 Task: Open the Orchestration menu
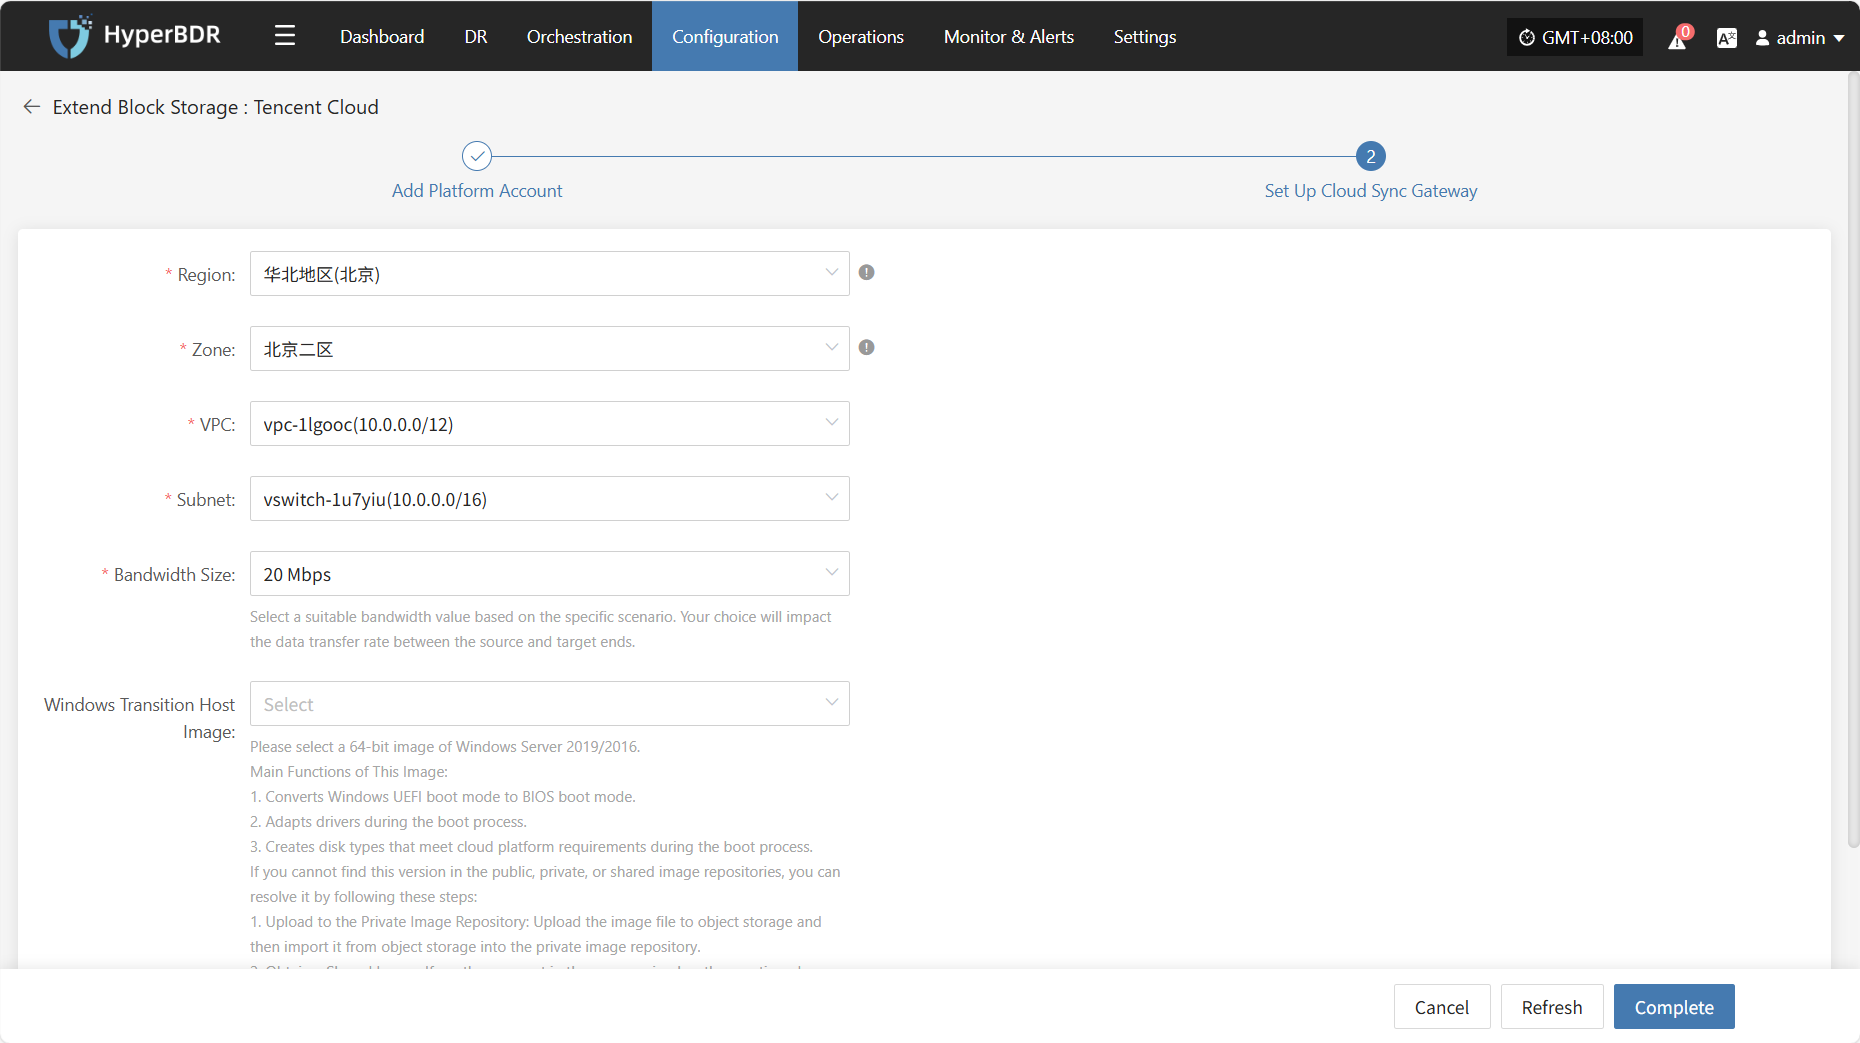tap(579, 36)
